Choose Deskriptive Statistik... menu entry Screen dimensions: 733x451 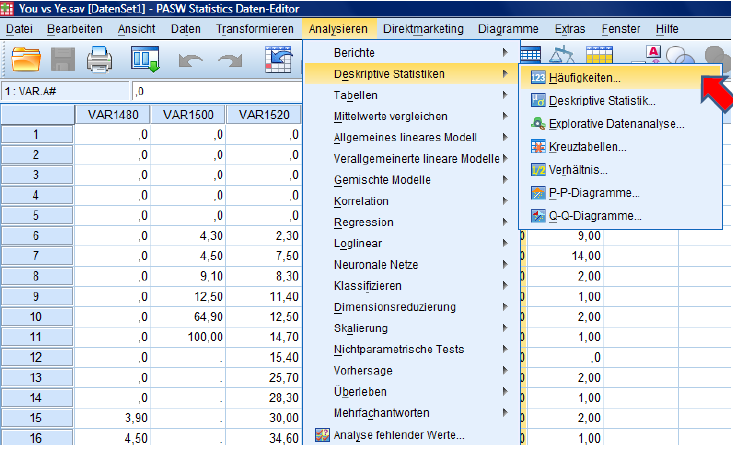pos(620,100)
